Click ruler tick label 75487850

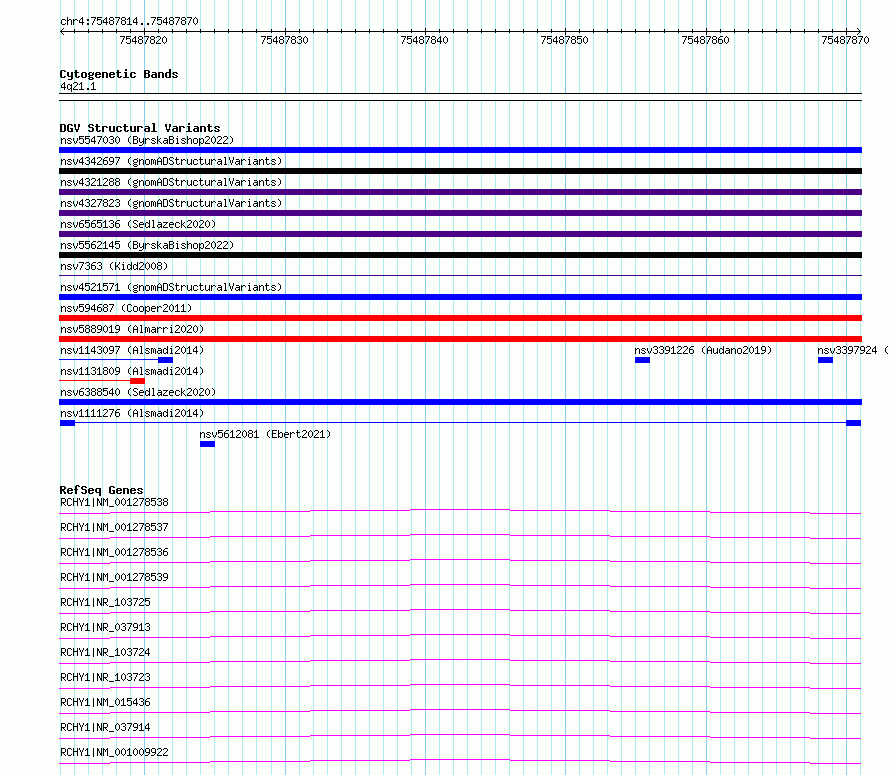(x=565, y=40)
